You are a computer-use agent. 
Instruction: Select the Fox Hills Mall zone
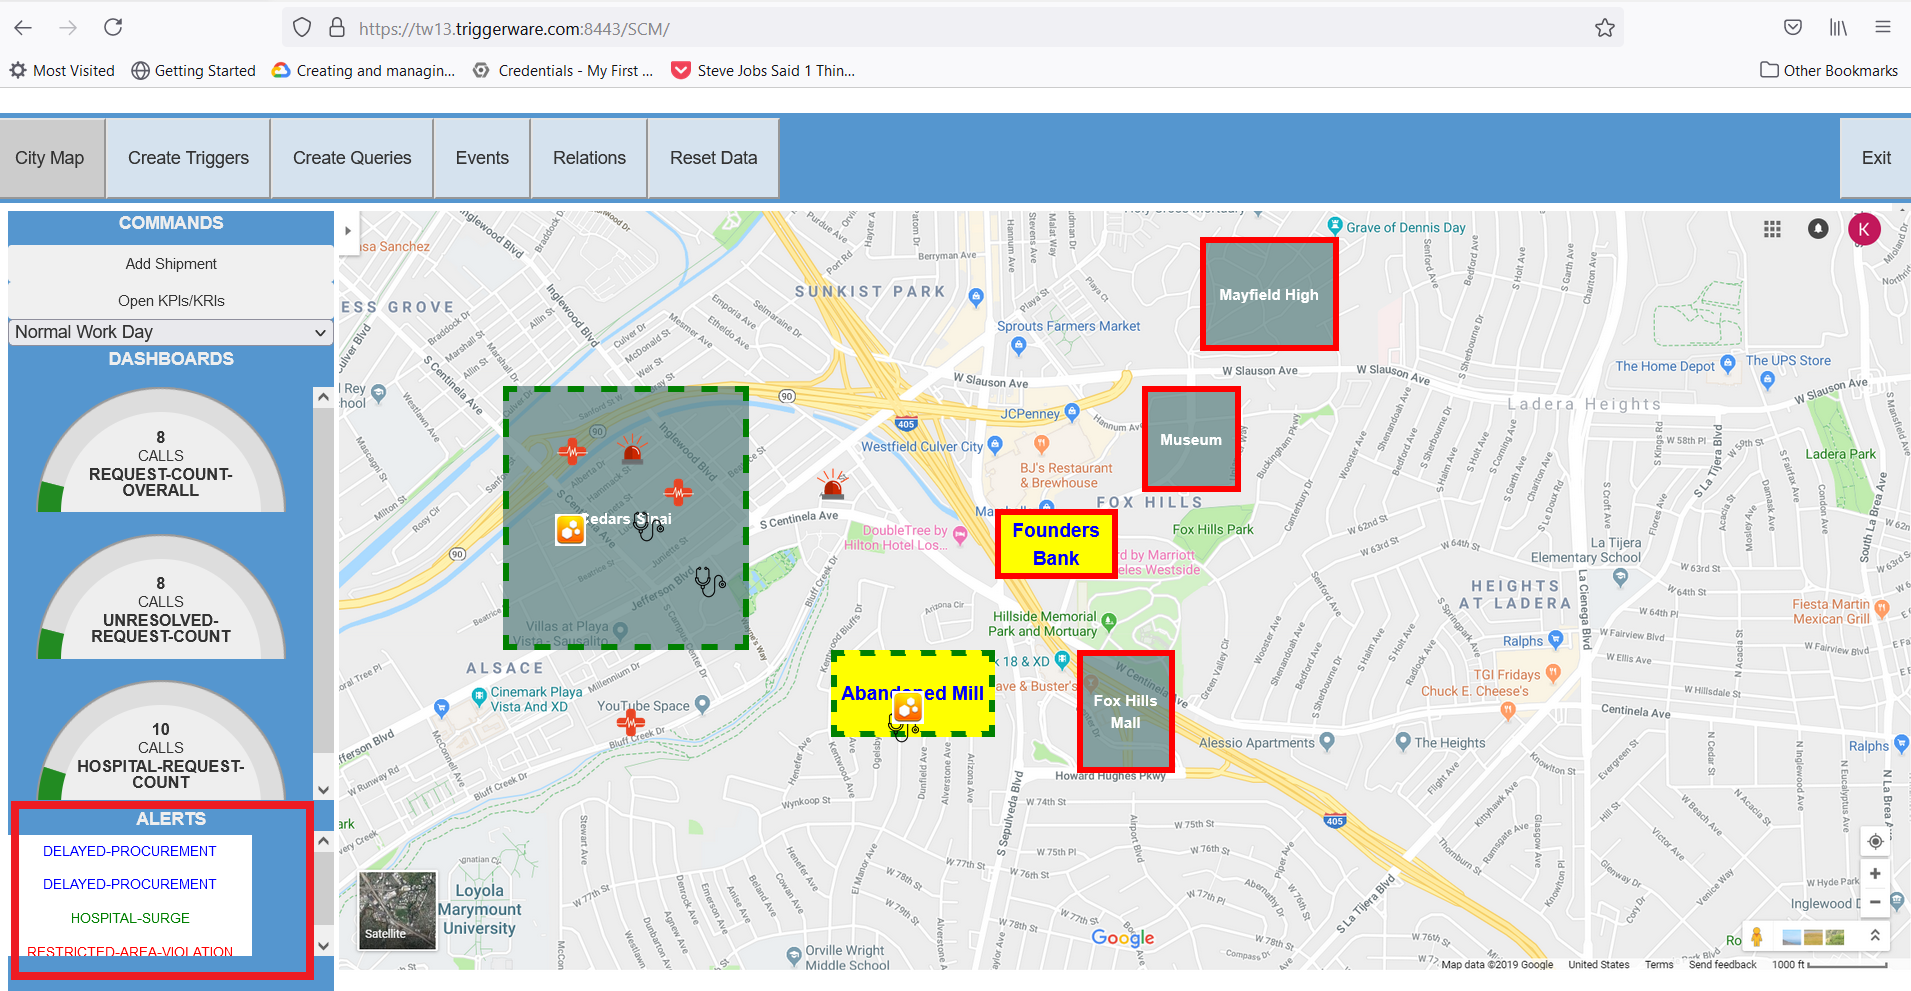[x=1125, y=711]
